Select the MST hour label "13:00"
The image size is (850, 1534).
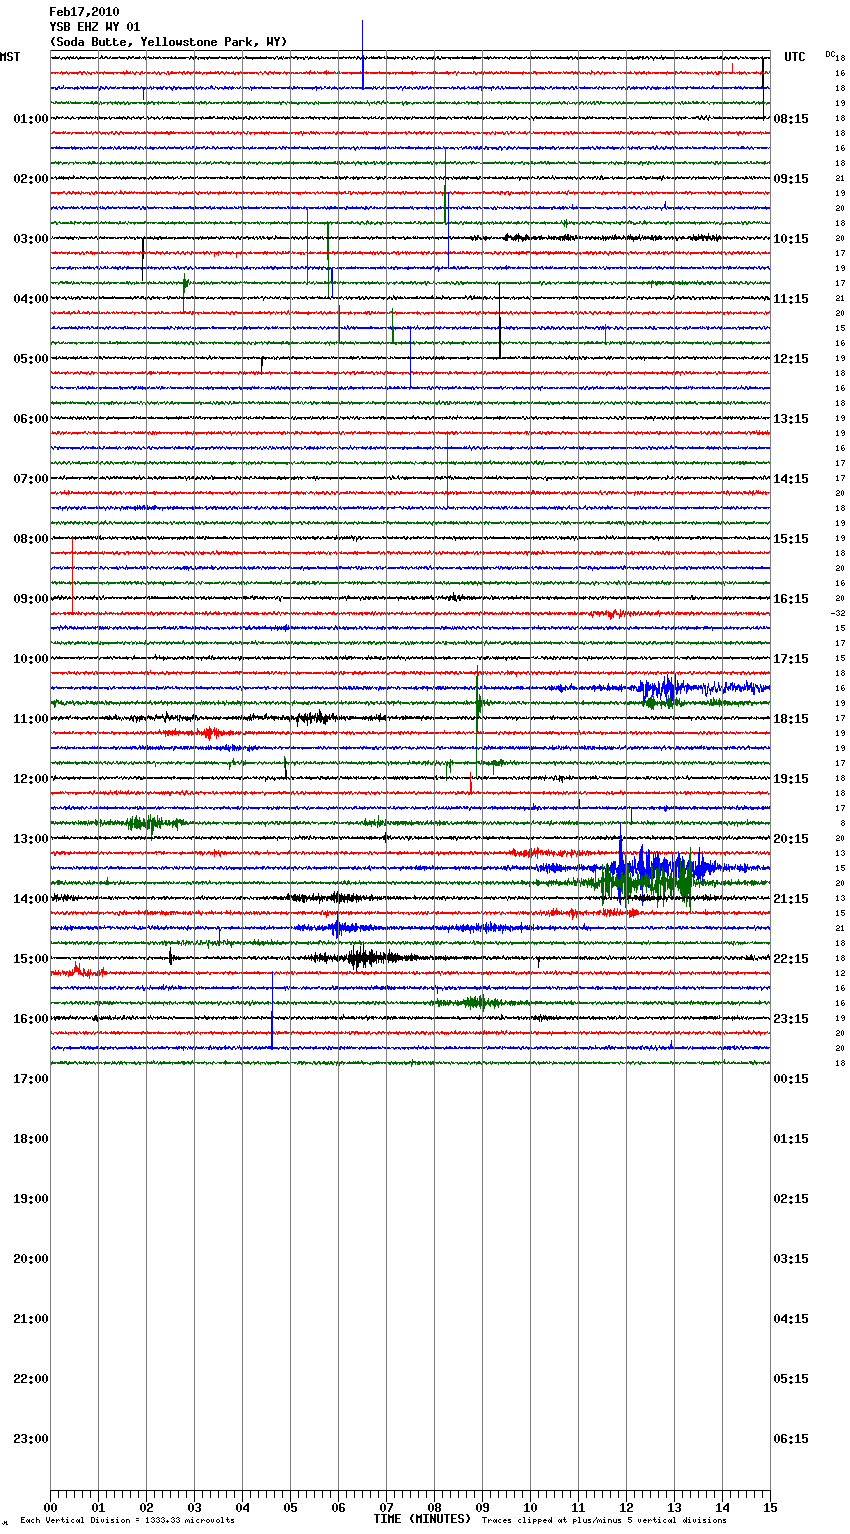tap(31, 839)
